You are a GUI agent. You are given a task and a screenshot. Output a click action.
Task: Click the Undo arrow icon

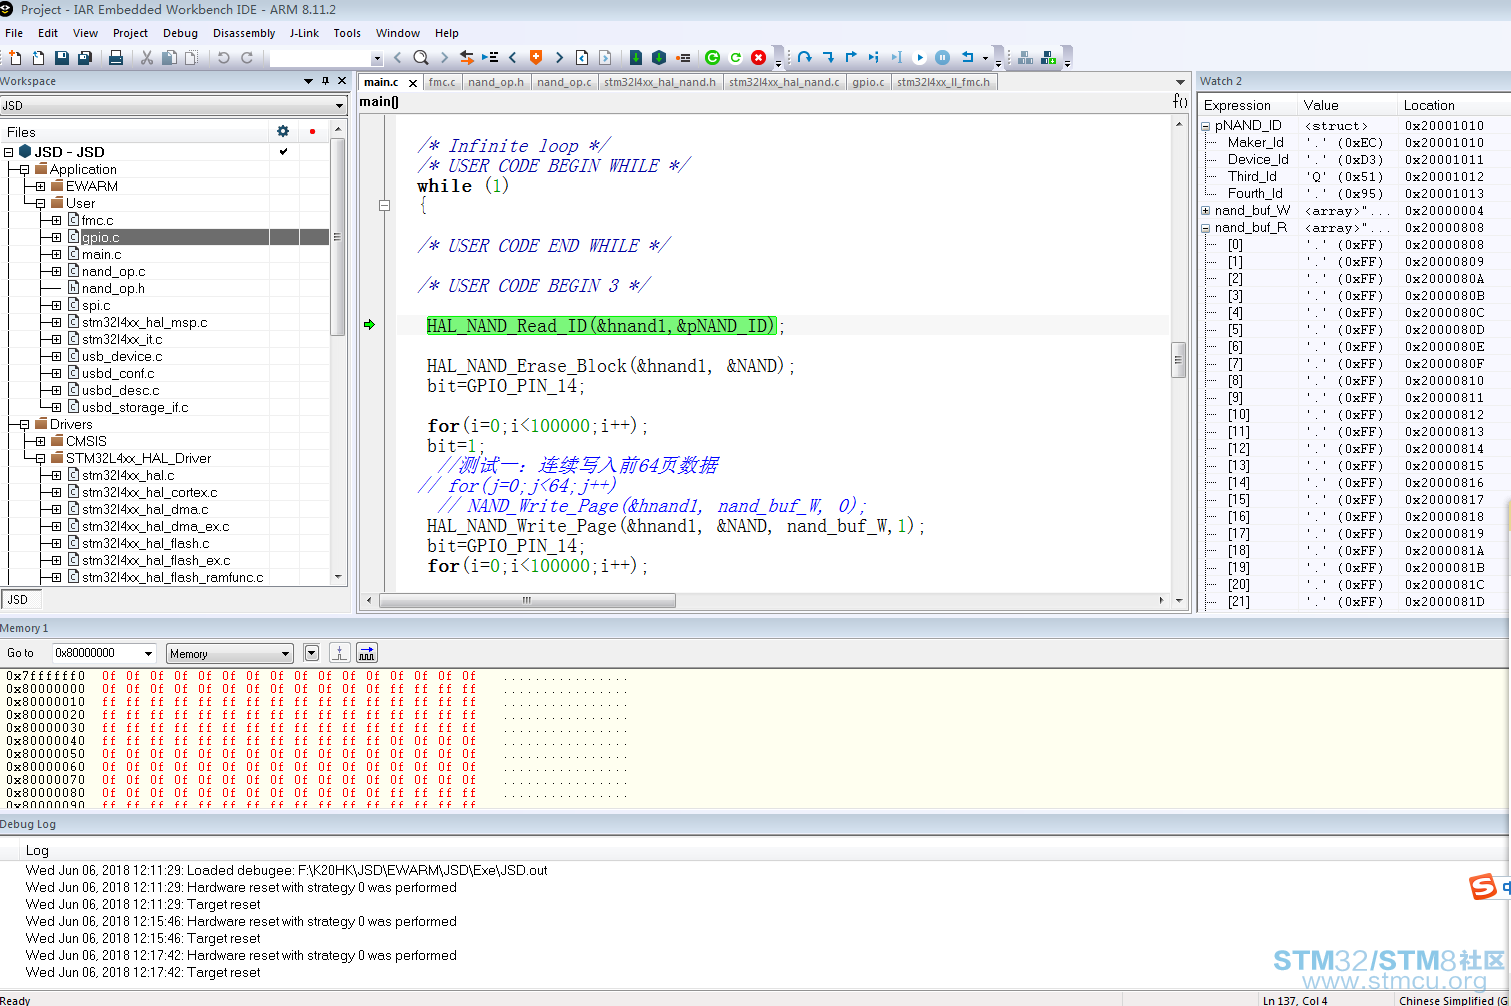tap(223, 58)
